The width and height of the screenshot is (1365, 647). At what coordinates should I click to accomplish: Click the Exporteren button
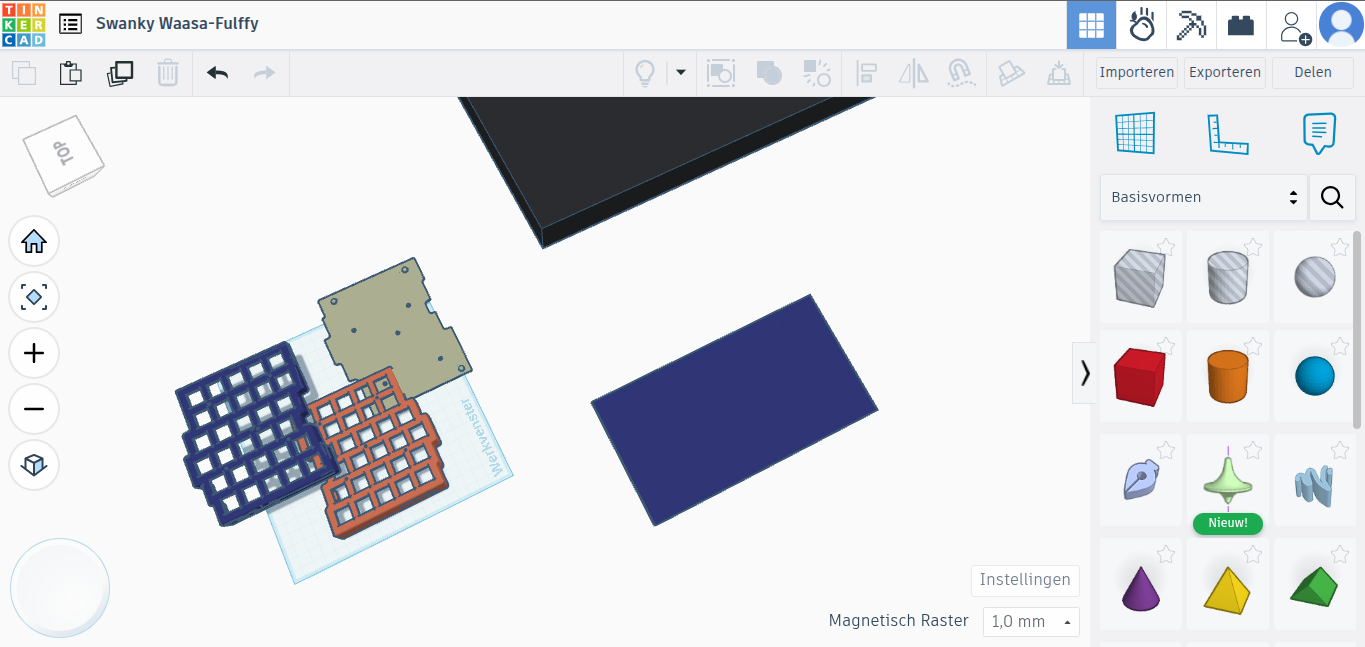(x=1224, y=72)
